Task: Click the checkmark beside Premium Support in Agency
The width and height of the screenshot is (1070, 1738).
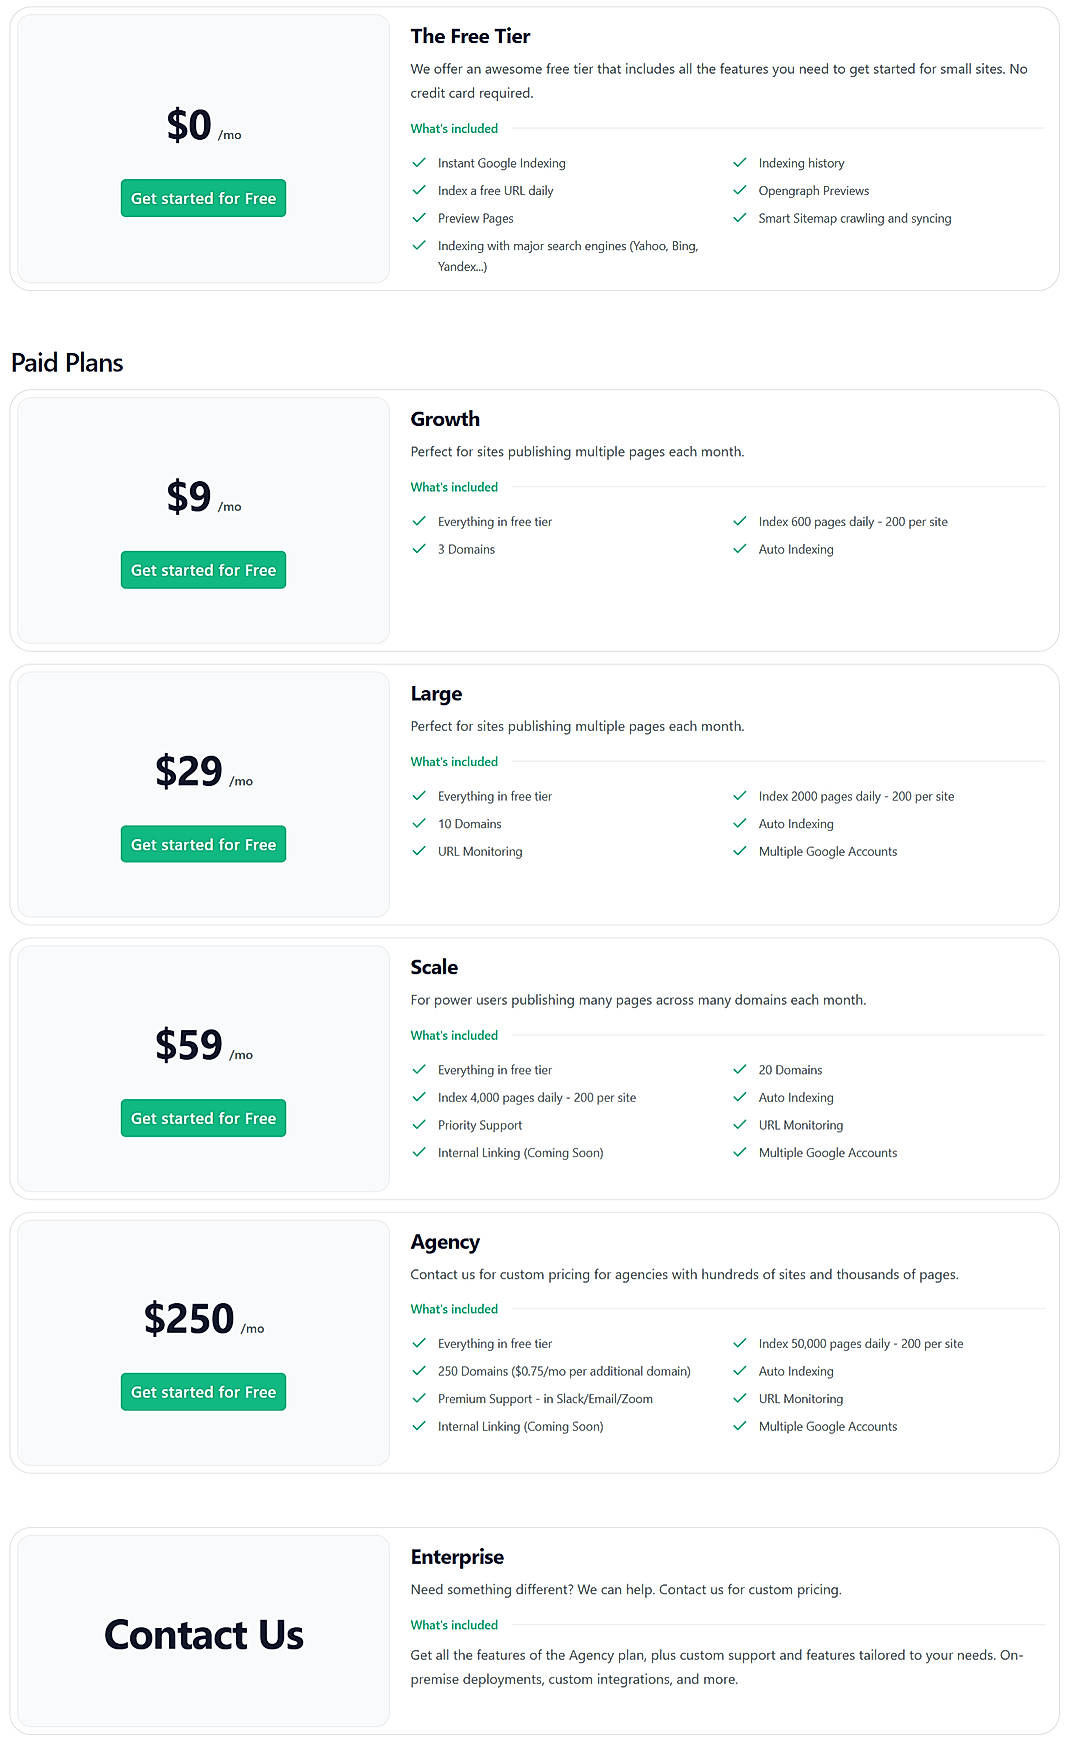Action: 419,1398
